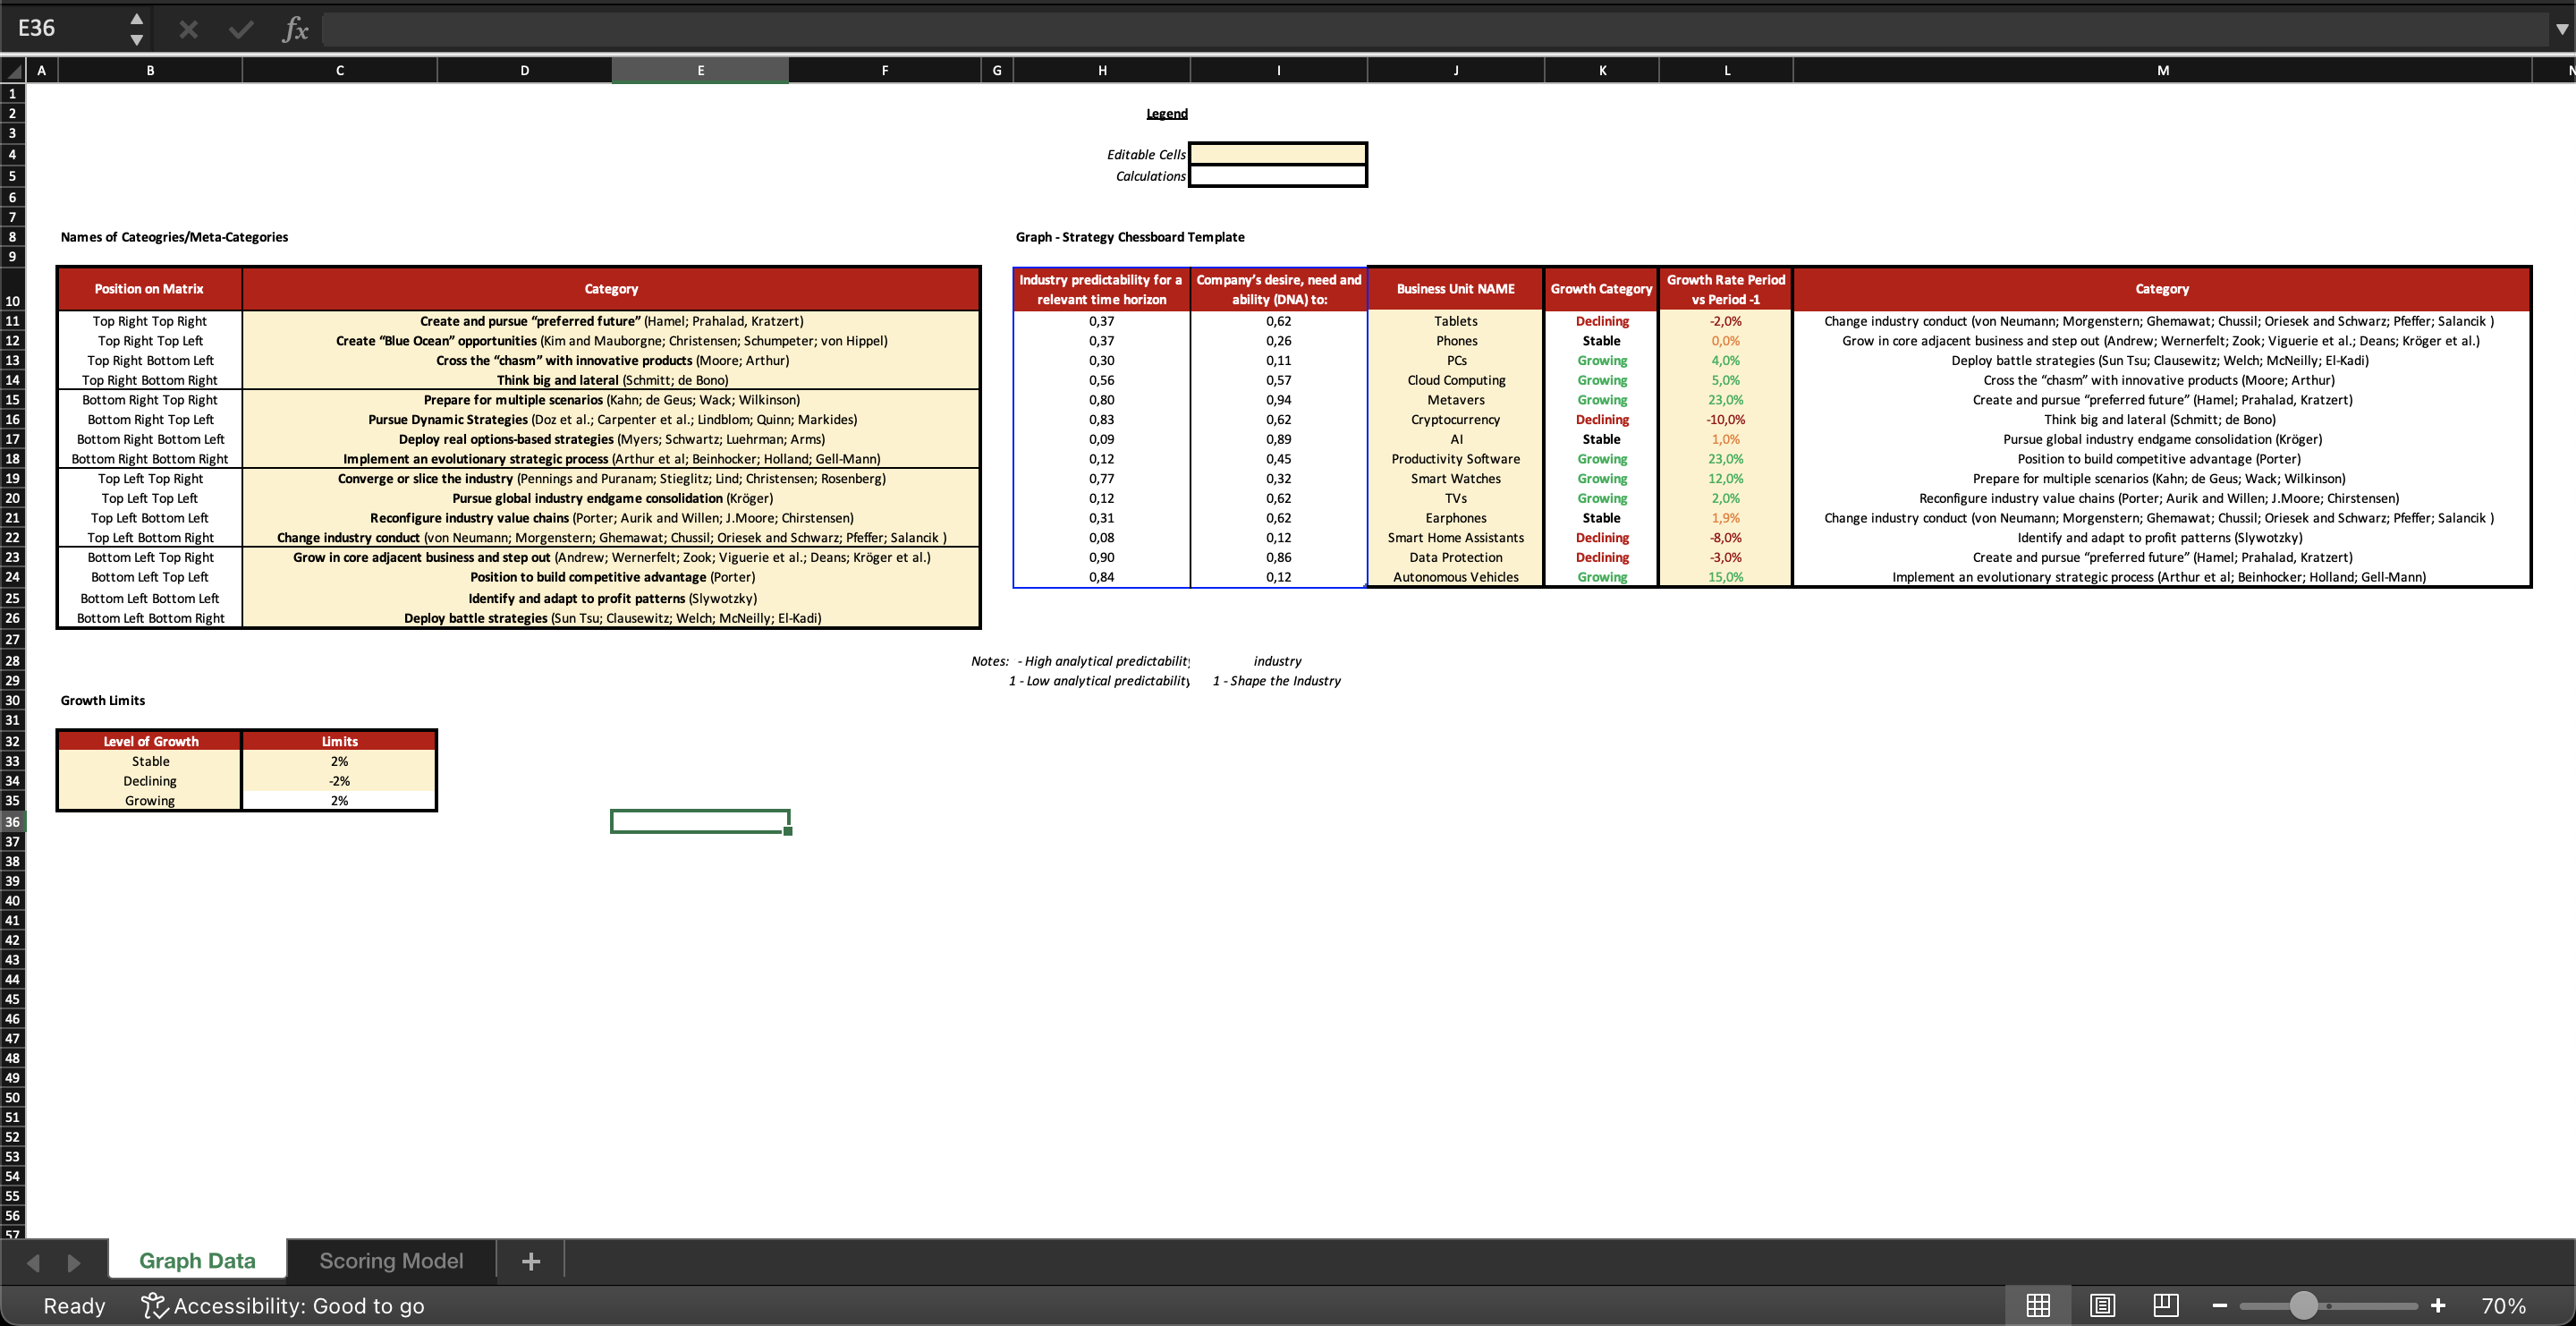Click the Growth Limits title
This screenshot has height=1326, width=2576.
[102, 700]
